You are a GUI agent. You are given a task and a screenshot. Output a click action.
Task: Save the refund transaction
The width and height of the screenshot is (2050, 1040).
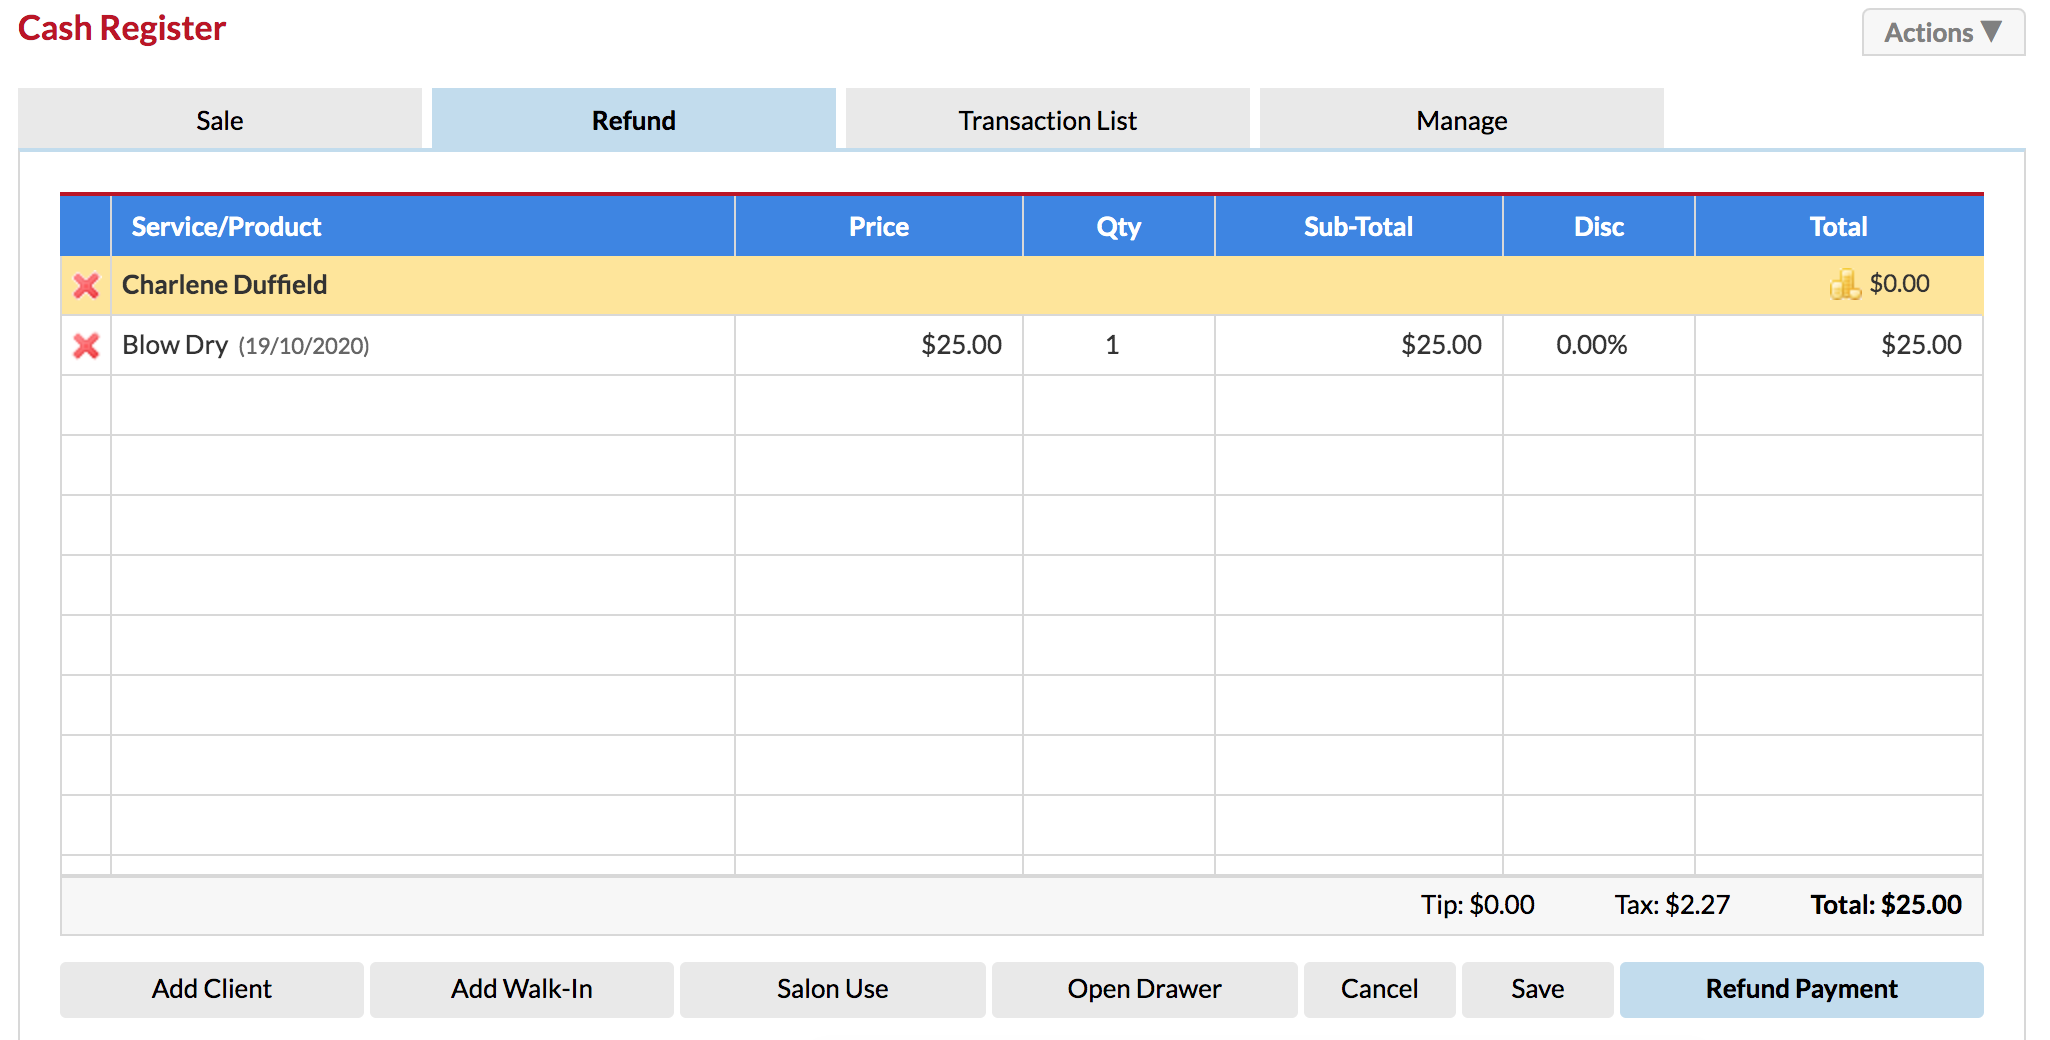1538,989
